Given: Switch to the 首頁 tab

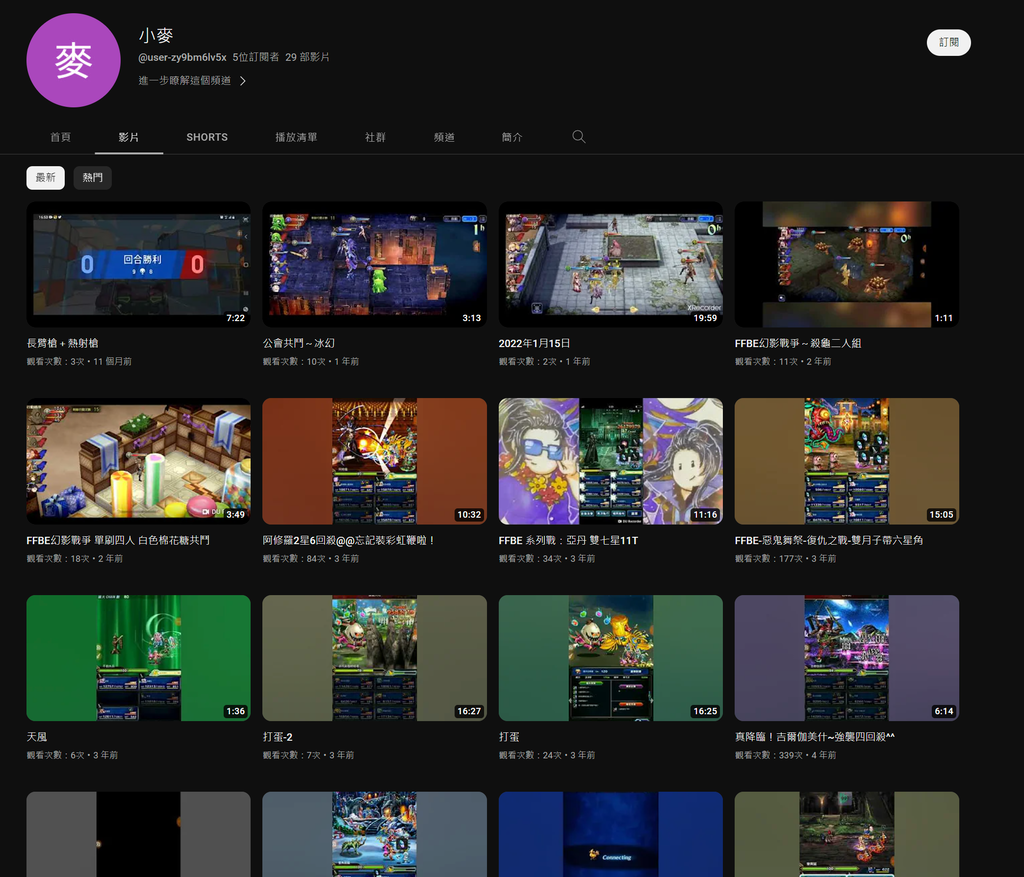Looking at the screenshot, I should (61, 137).
